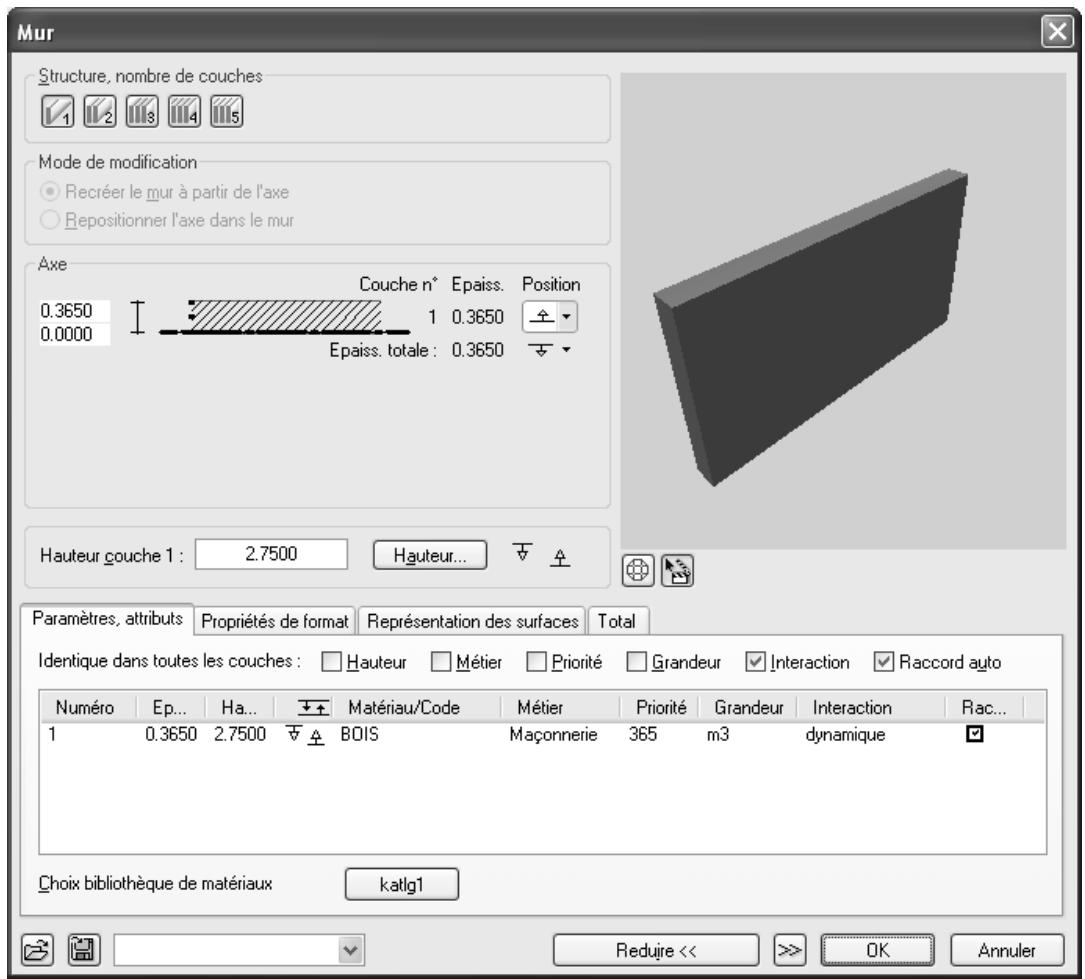Enable identical Priorité checkbox
1085x979 pixels.
click(x=536, y=662)
